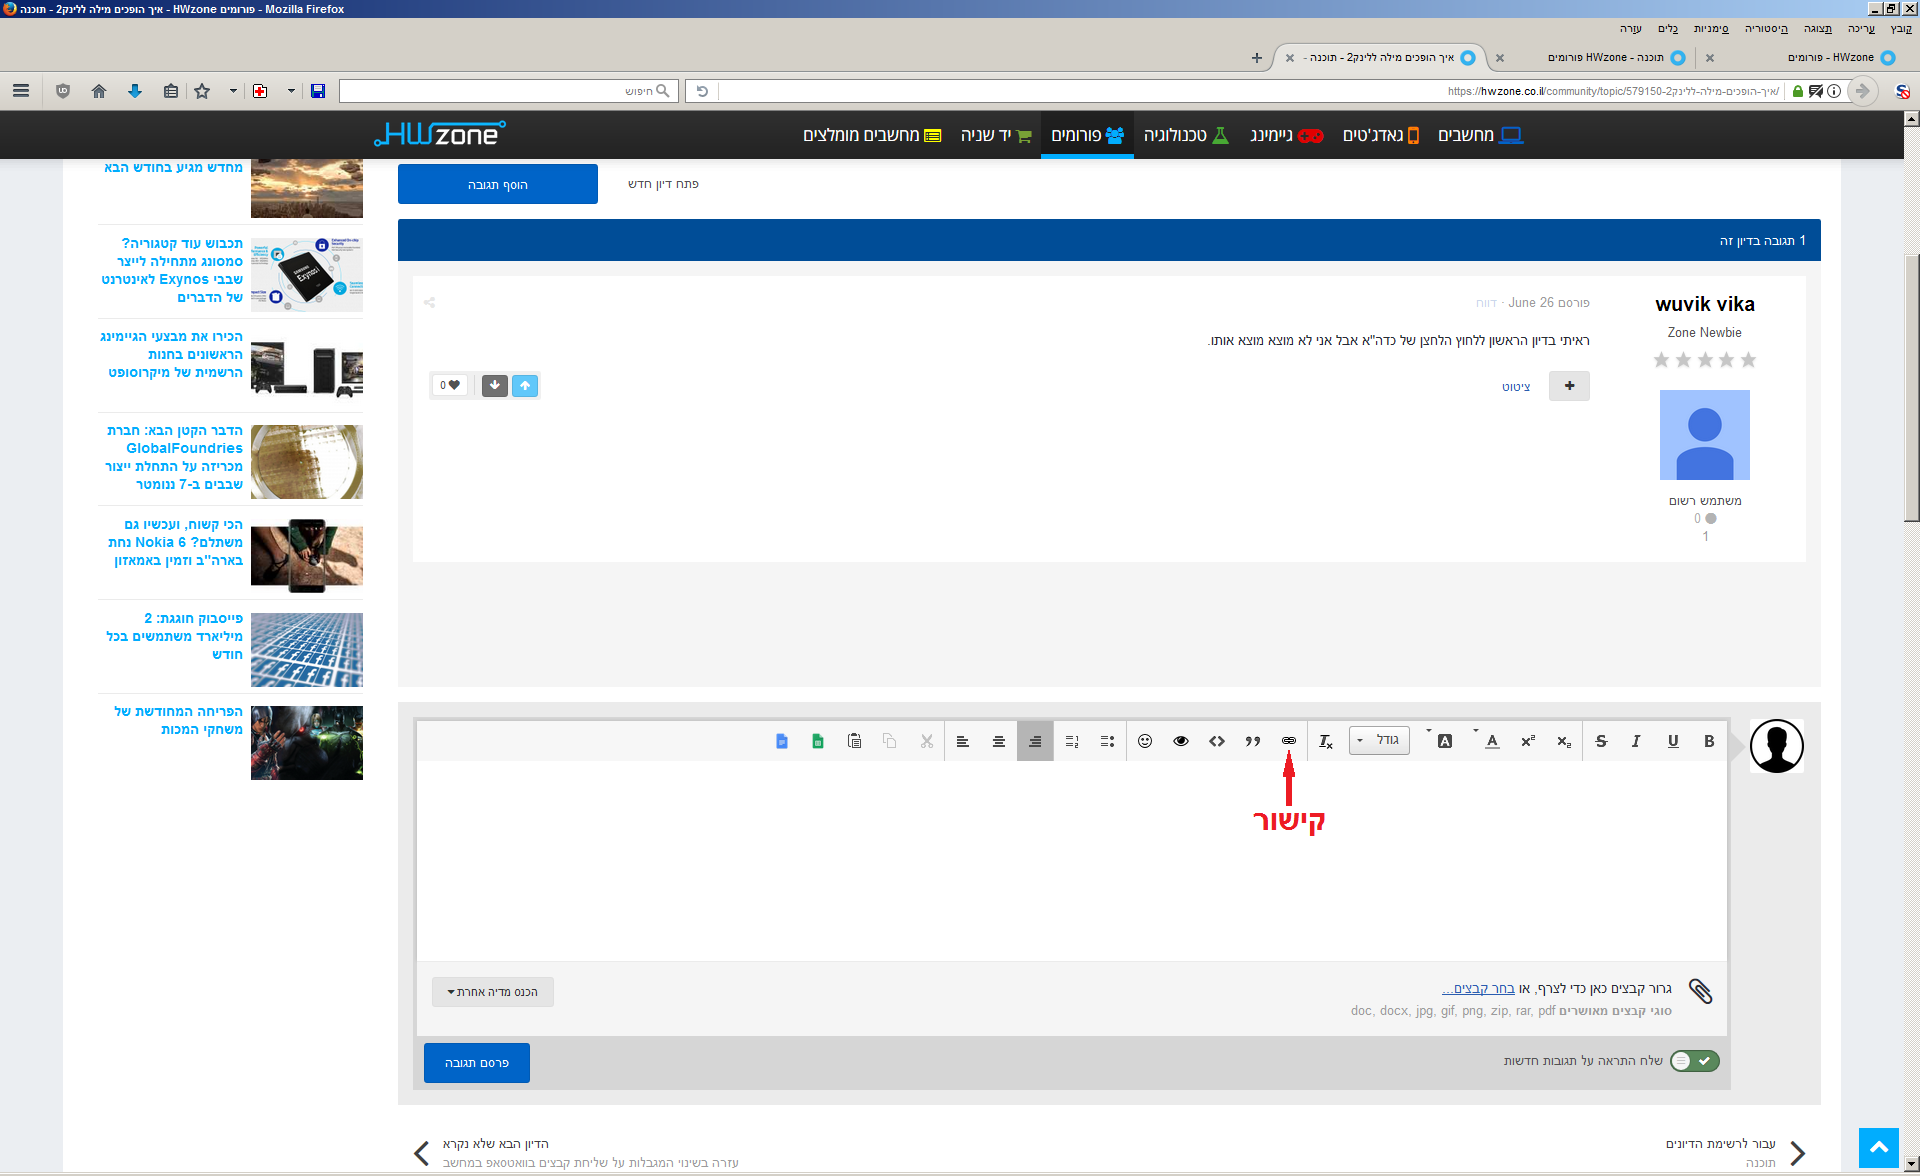Insert a quote with the quotation icon

point(1253,741)
